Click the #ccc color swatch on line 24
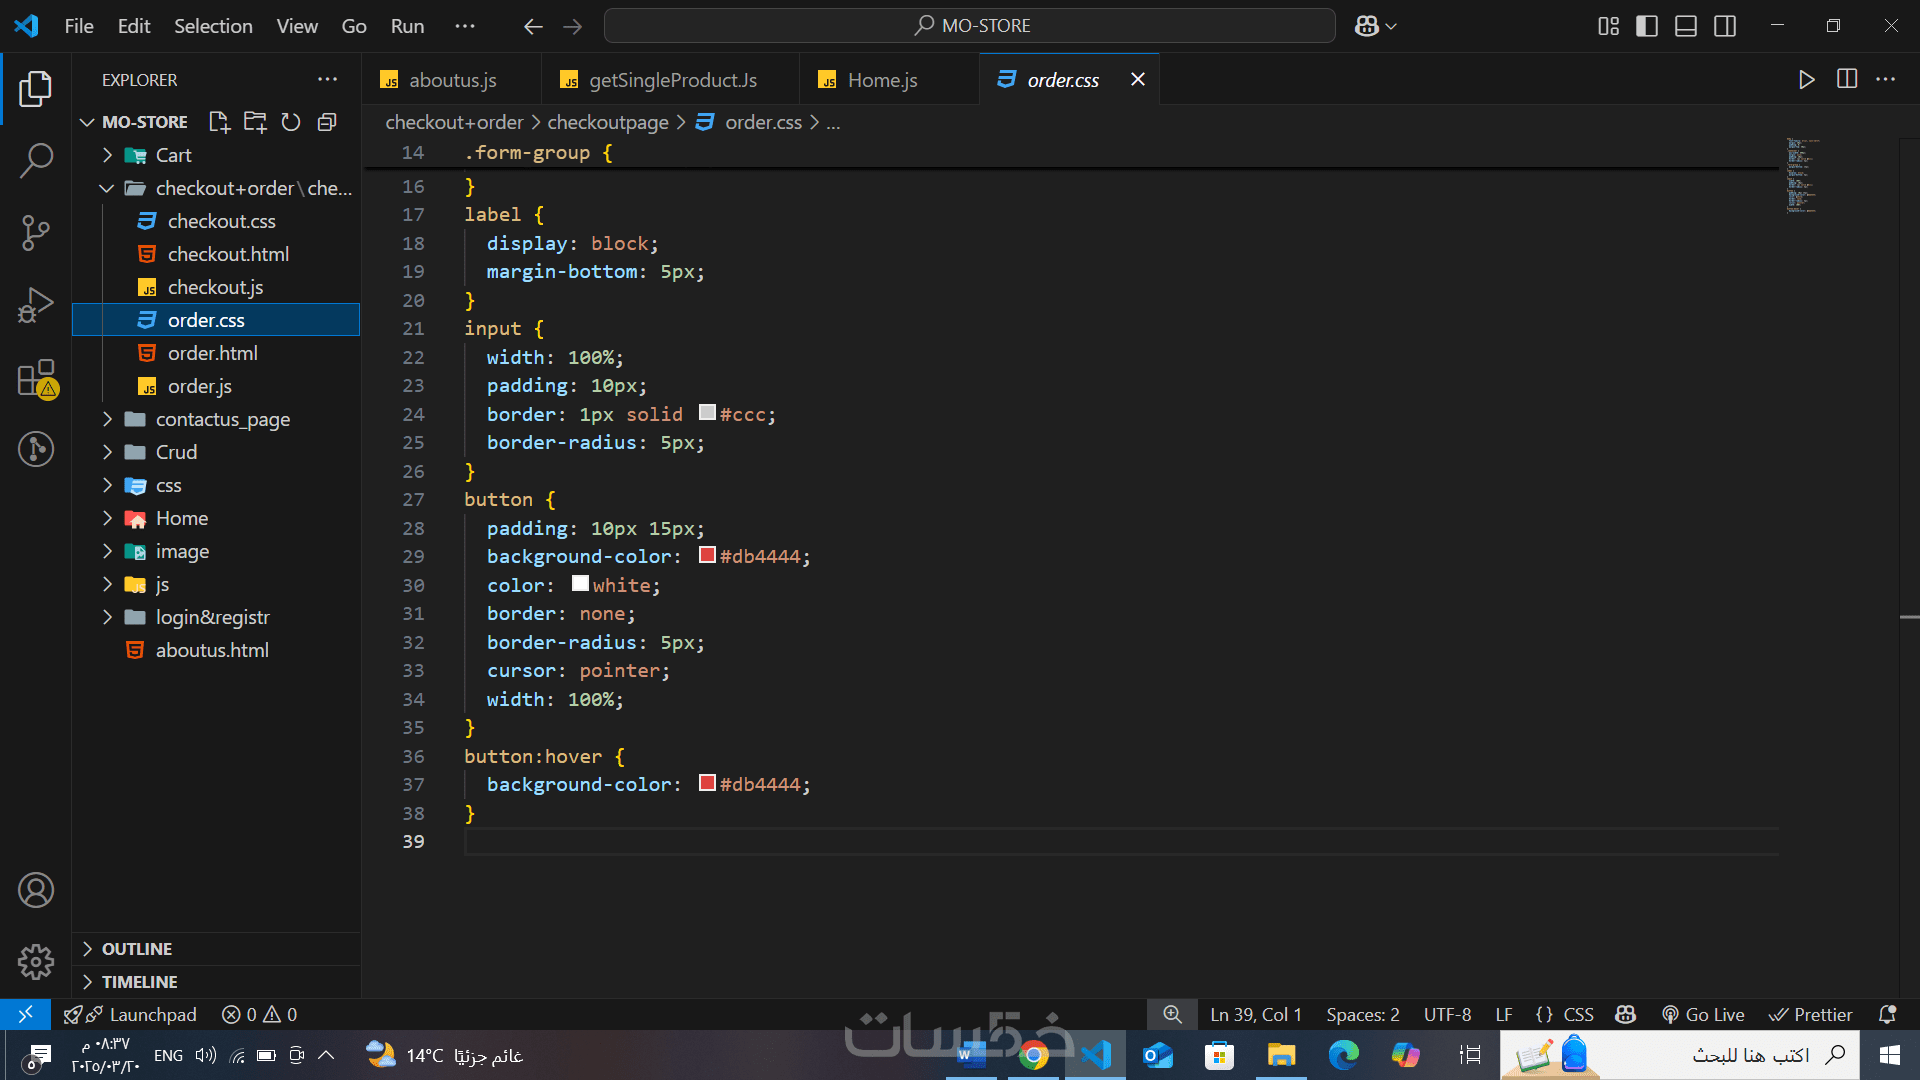The width and height of the screenshot is (1920, 1080). click(x=707, y=413)
